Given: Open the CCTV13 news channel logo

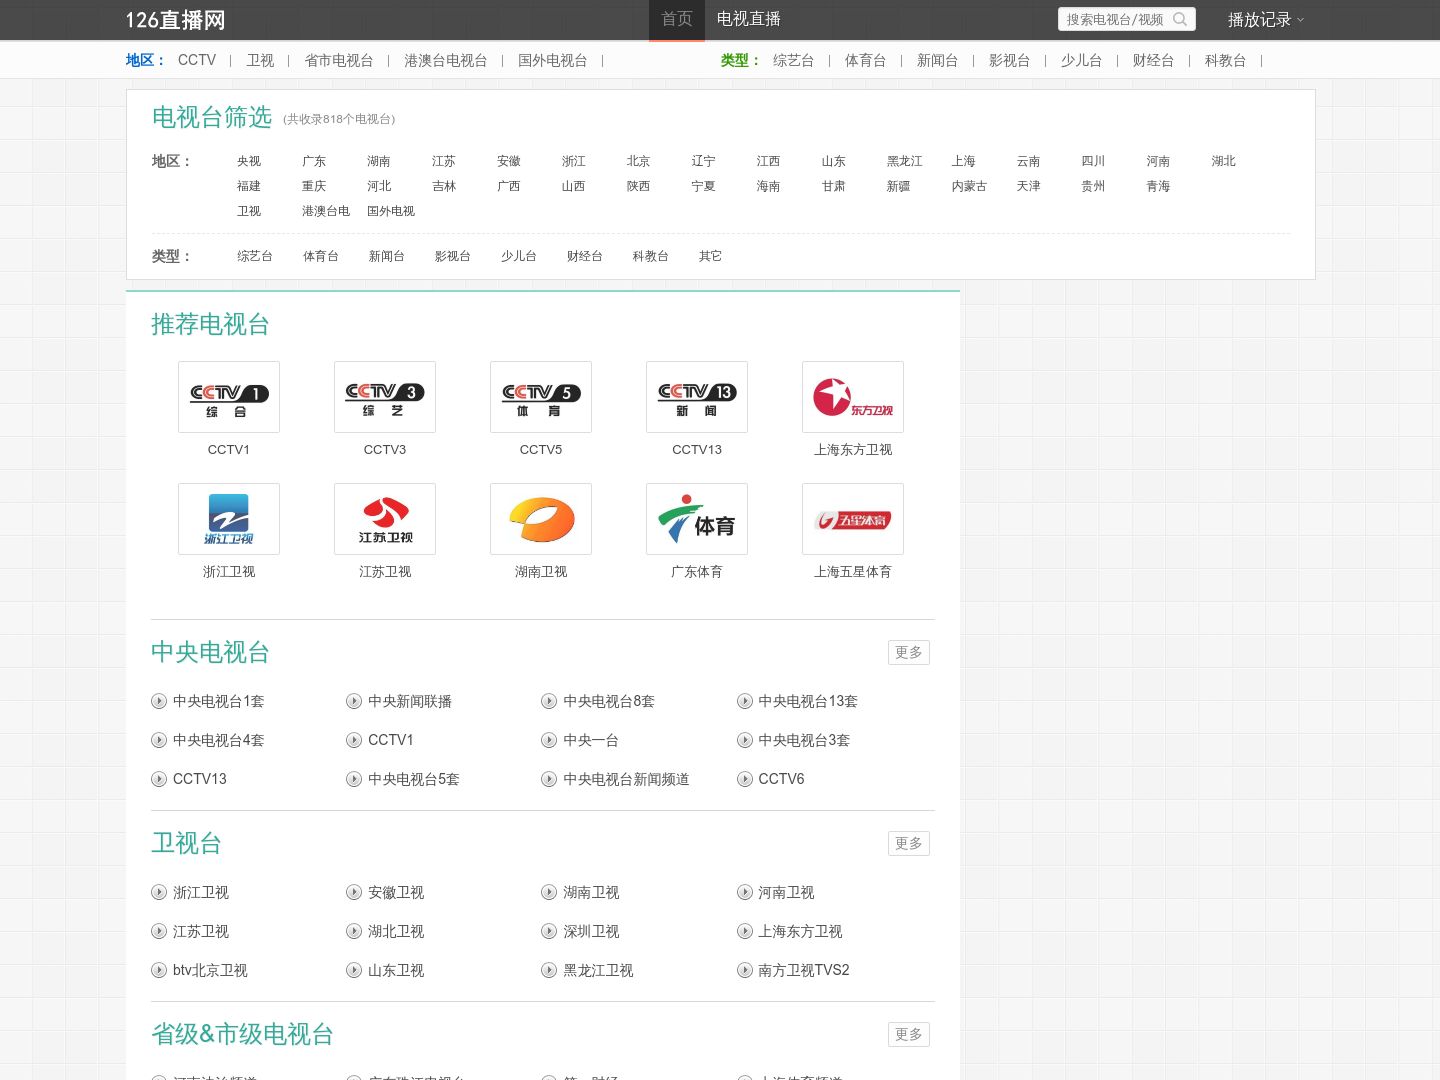Looking at the screenshot, I should [697, 397].
